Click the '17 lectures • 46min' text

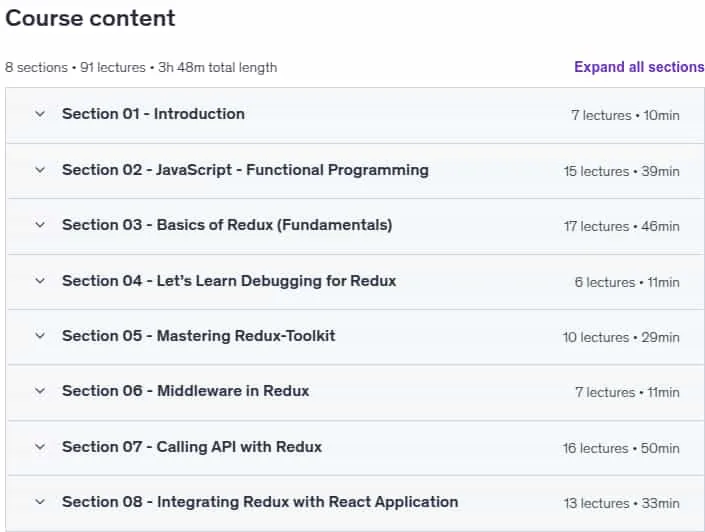tap(621, 226)
